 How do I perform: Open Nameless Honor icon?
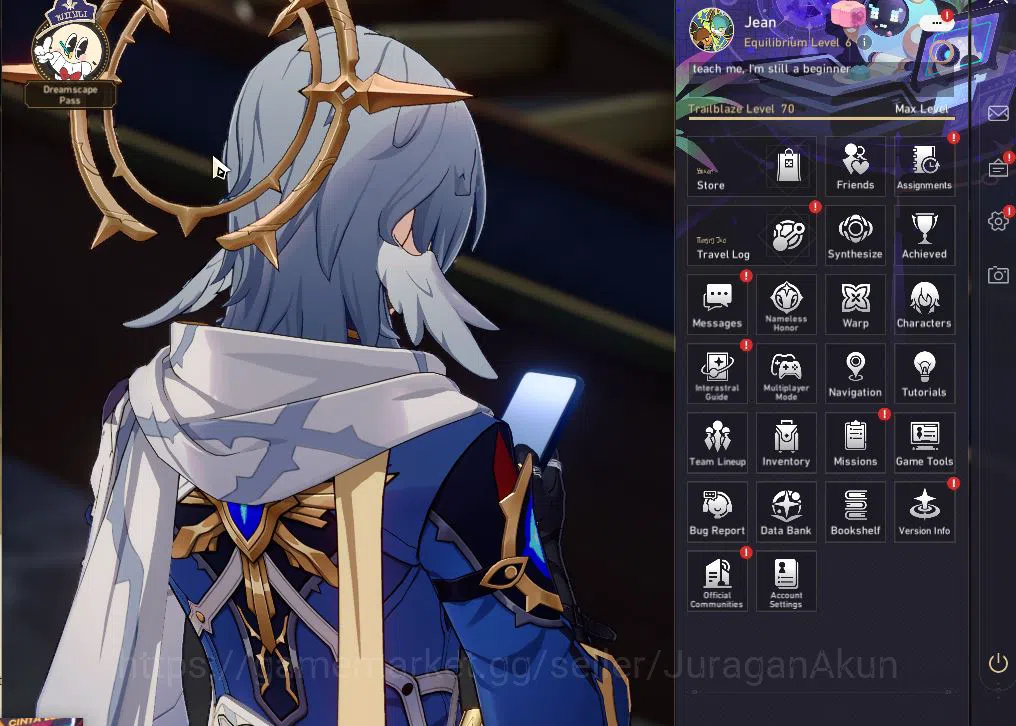point(786,305)
